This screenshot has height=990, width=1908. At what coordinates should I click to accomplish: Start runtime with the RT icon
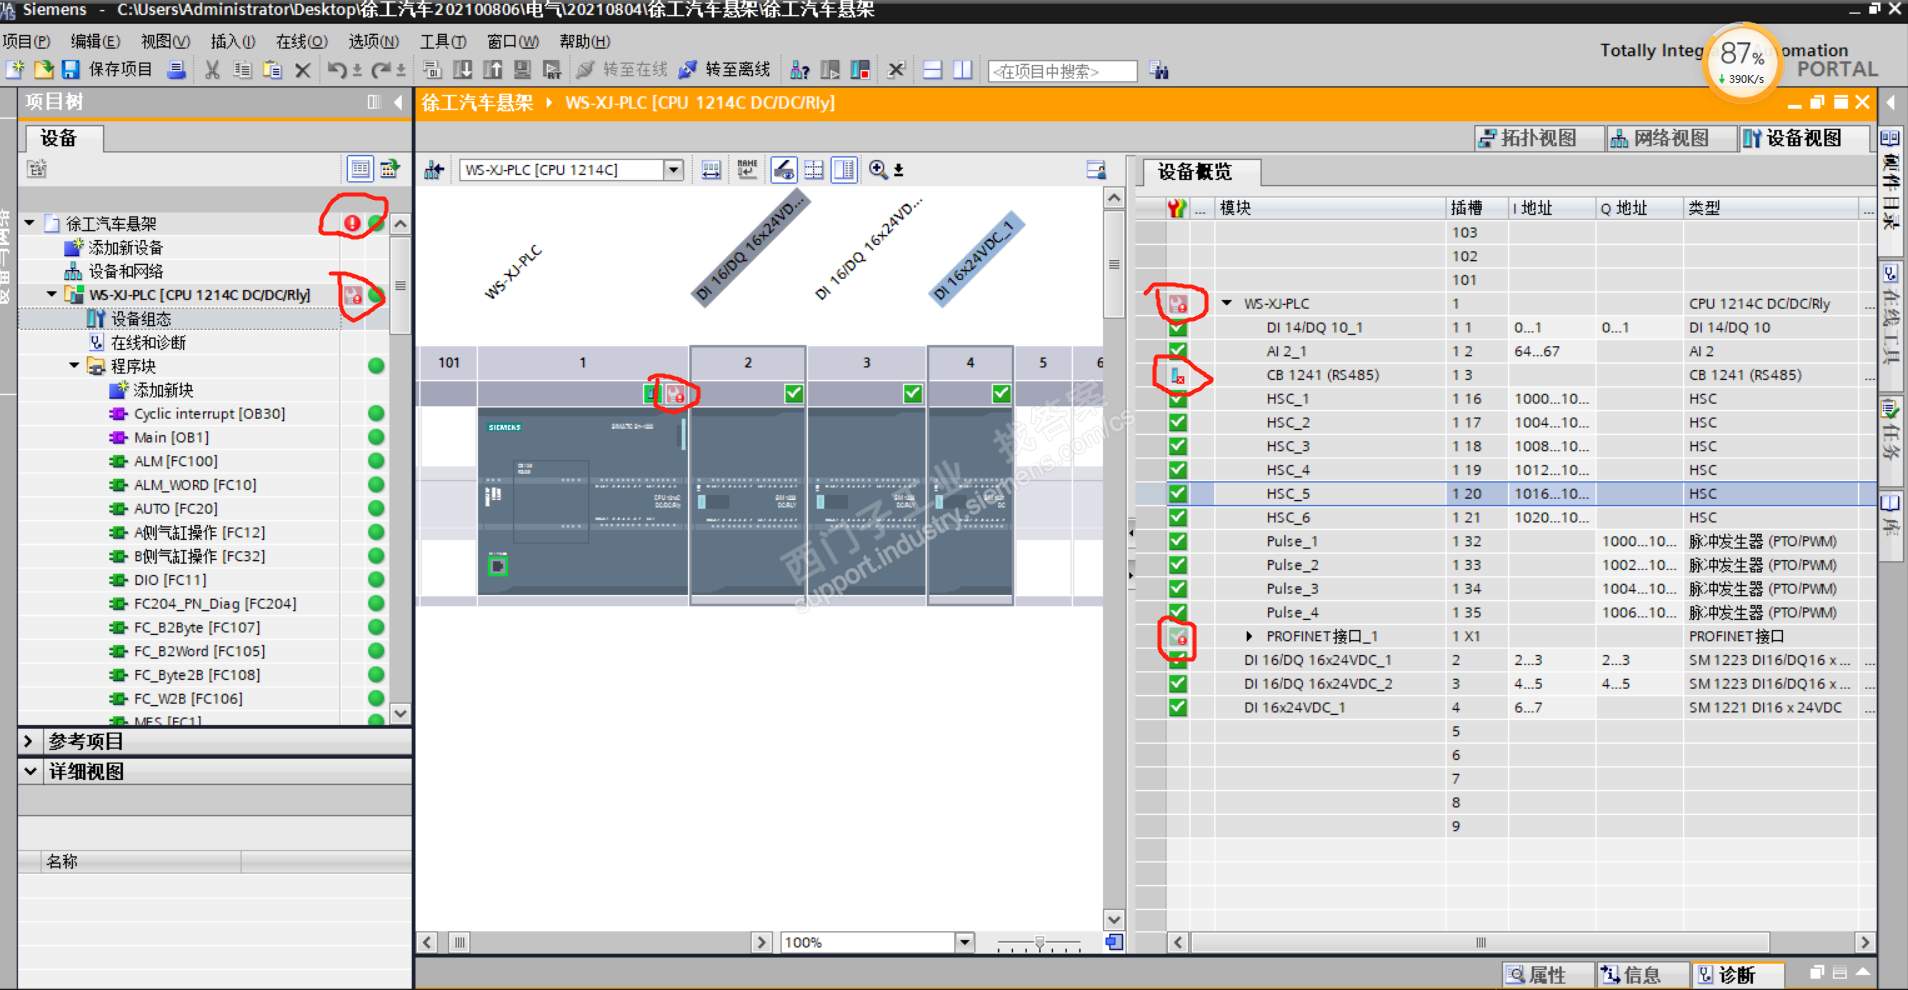coord(552,70)
